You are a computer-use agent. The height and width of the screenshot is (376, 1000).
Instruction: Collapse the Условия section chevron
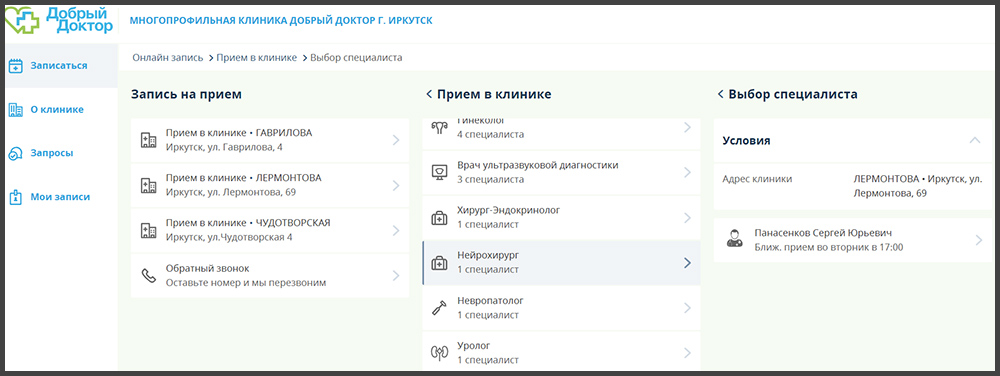pyautogui.click(x=974, y=140)
